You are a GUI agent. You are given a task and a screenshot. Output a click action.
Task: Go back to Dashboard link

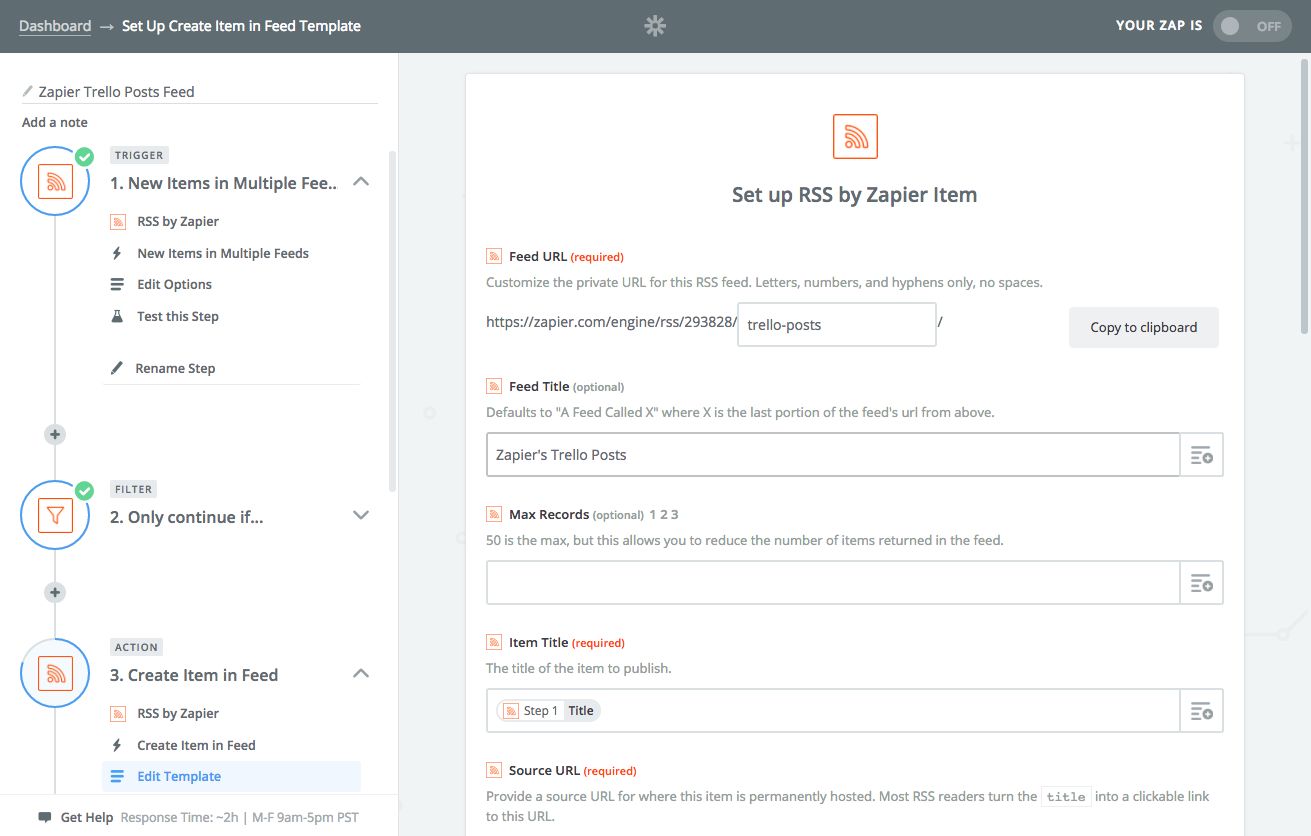[55, 26]
